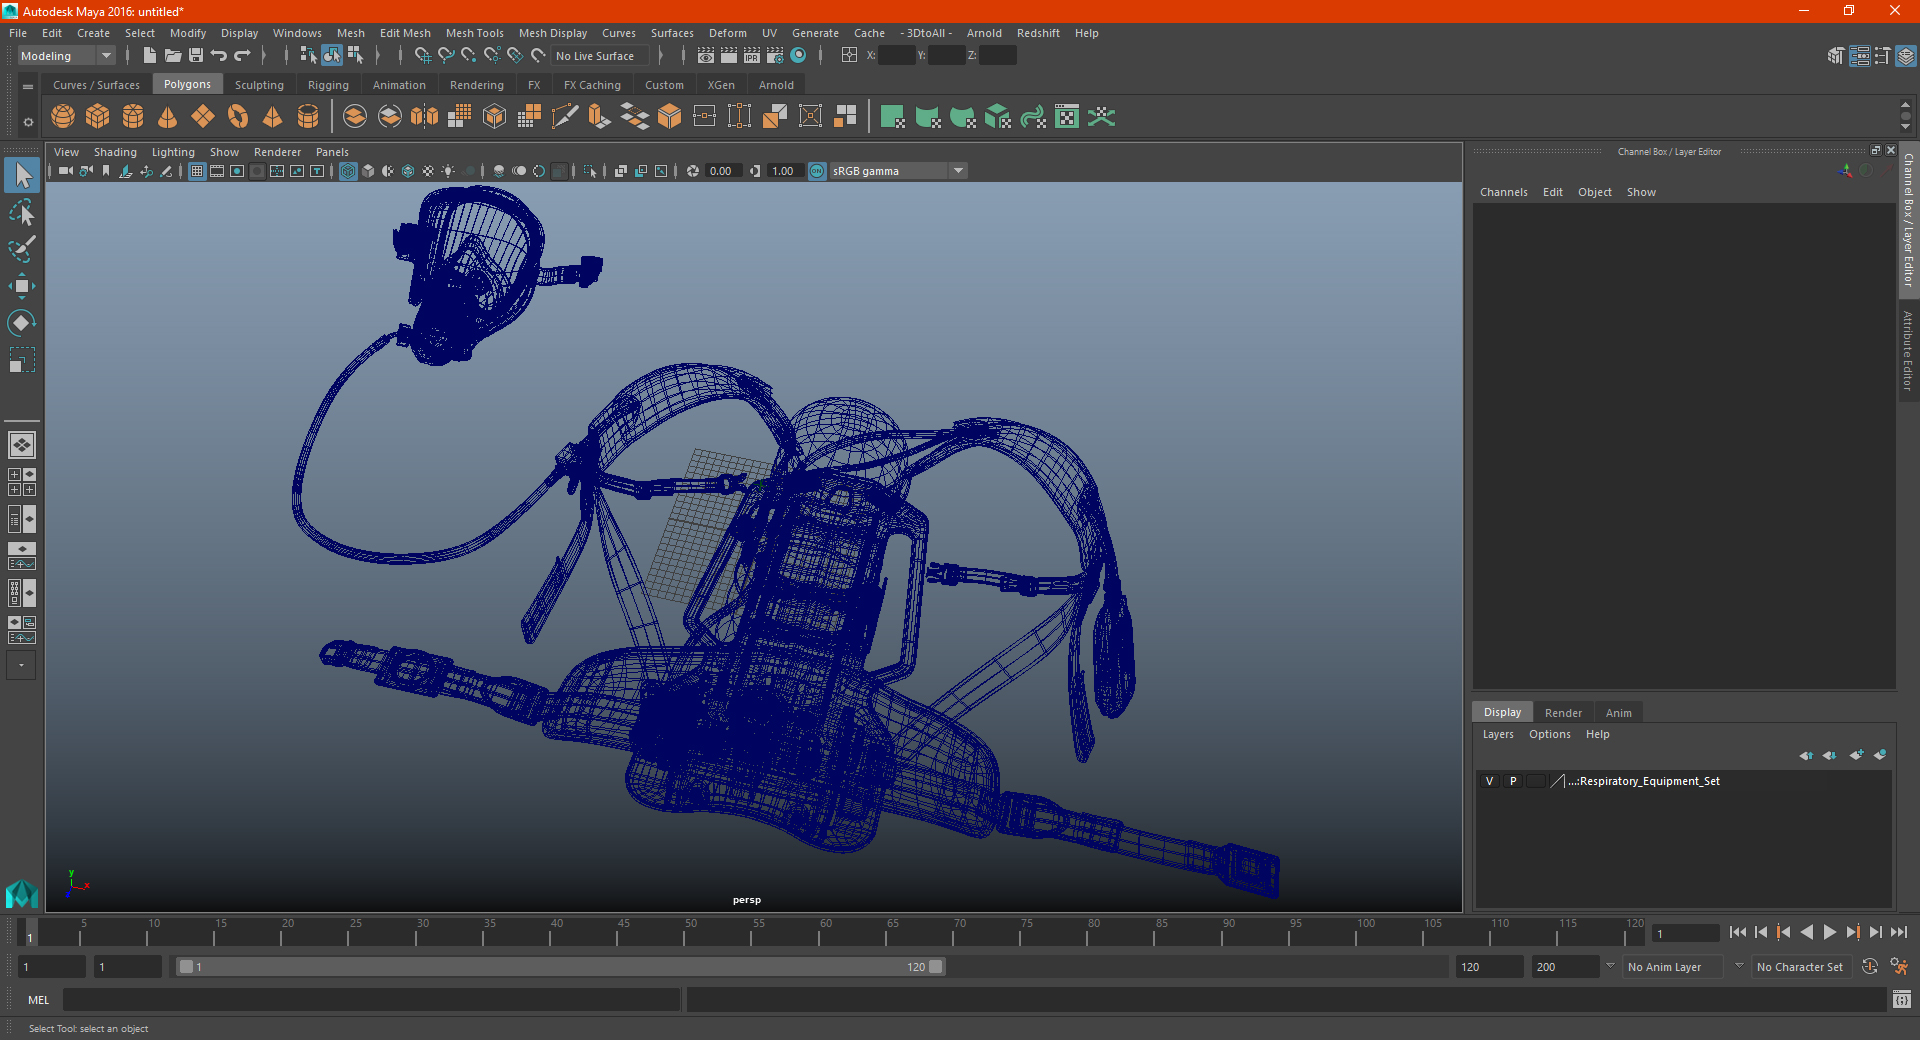The width and height of the screenshot is (1920, 1040).
Task: Open the script editor button
Action: point(1902,999)
